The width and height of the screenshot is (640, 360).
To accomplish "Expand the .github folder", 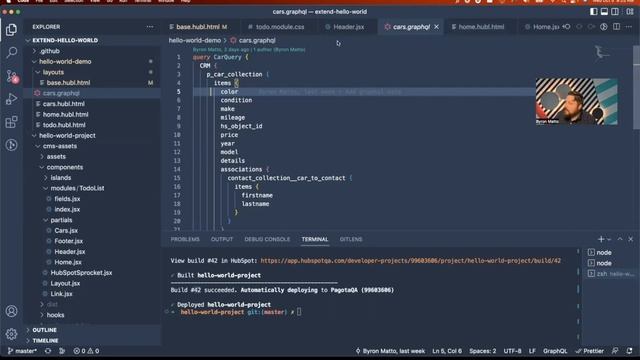I will (92, 51).
